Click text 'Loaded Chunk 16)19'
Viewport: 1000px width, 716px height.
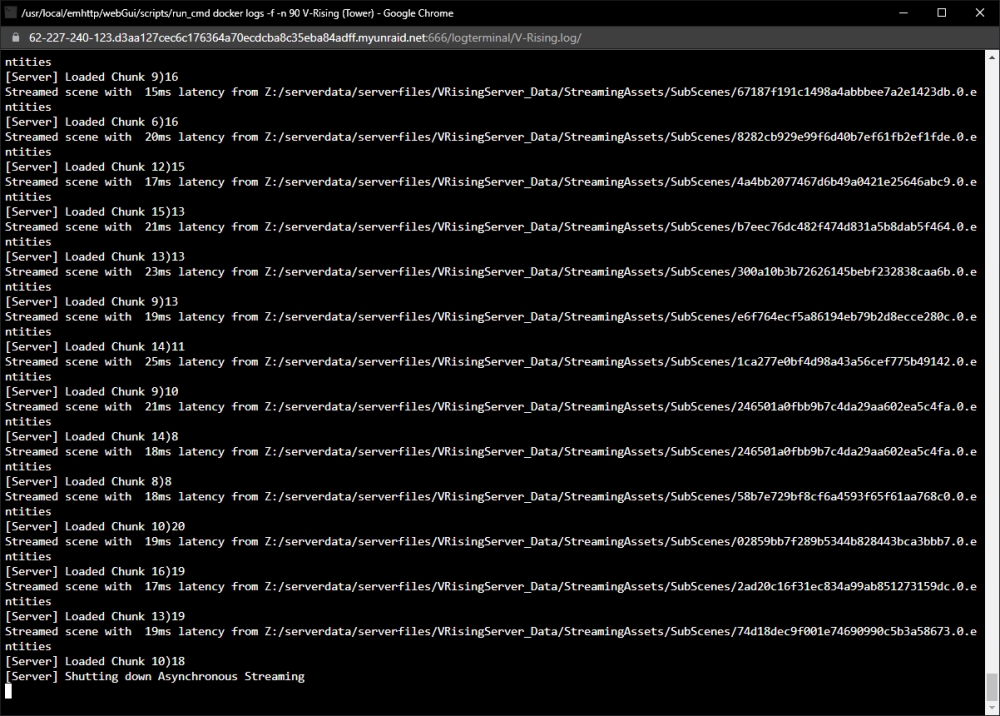point(125,571)
